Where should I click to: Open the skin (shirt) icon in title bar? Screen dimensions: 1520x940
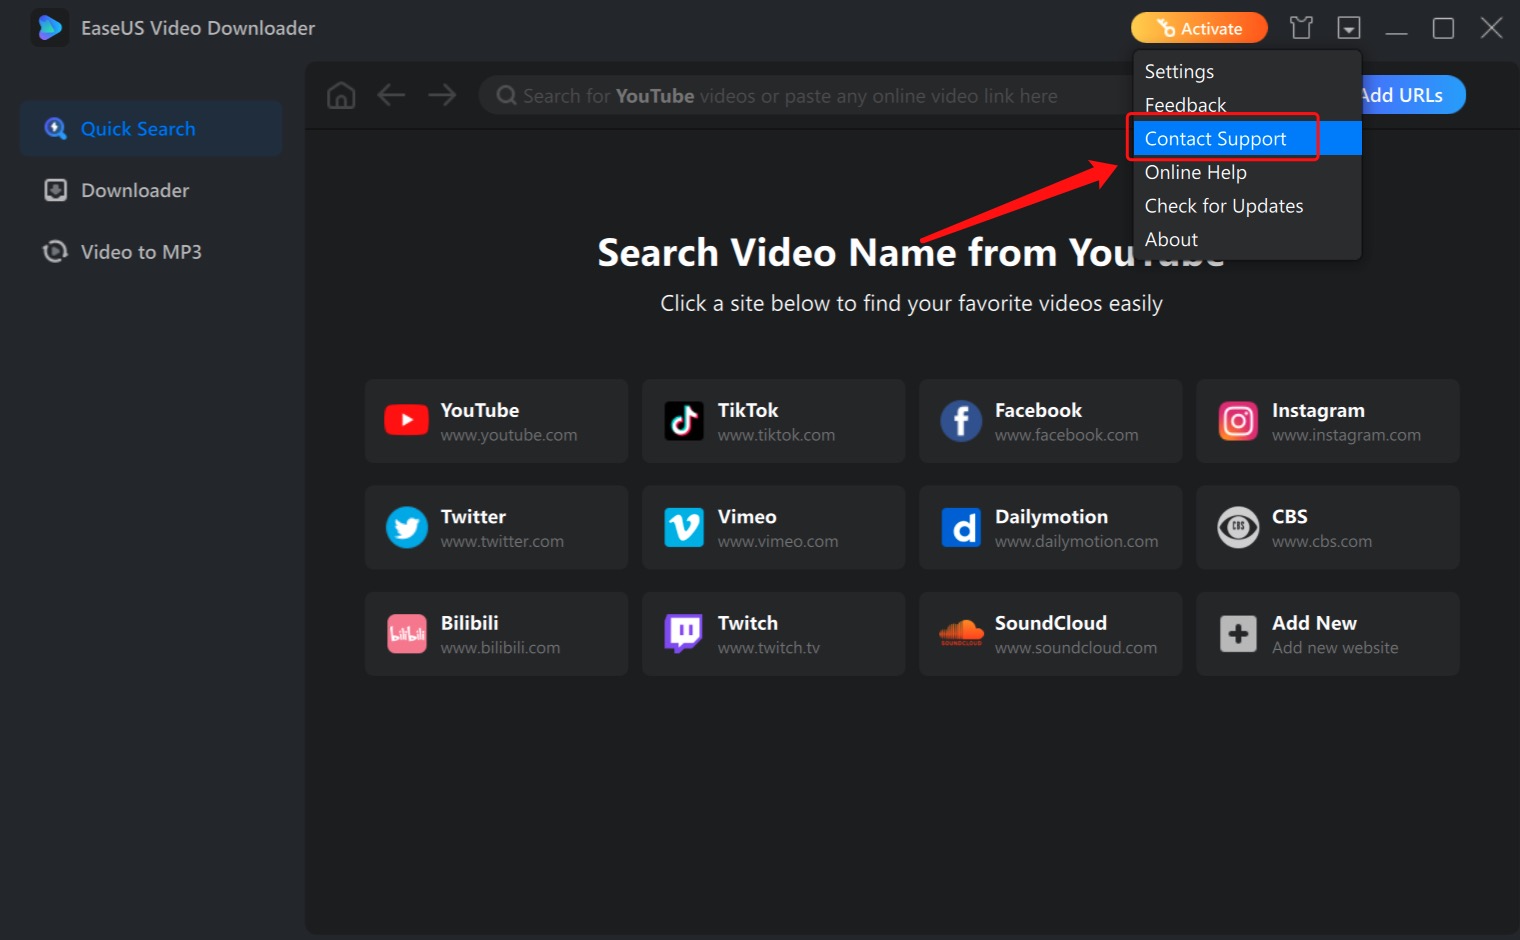coord(1301,28)
